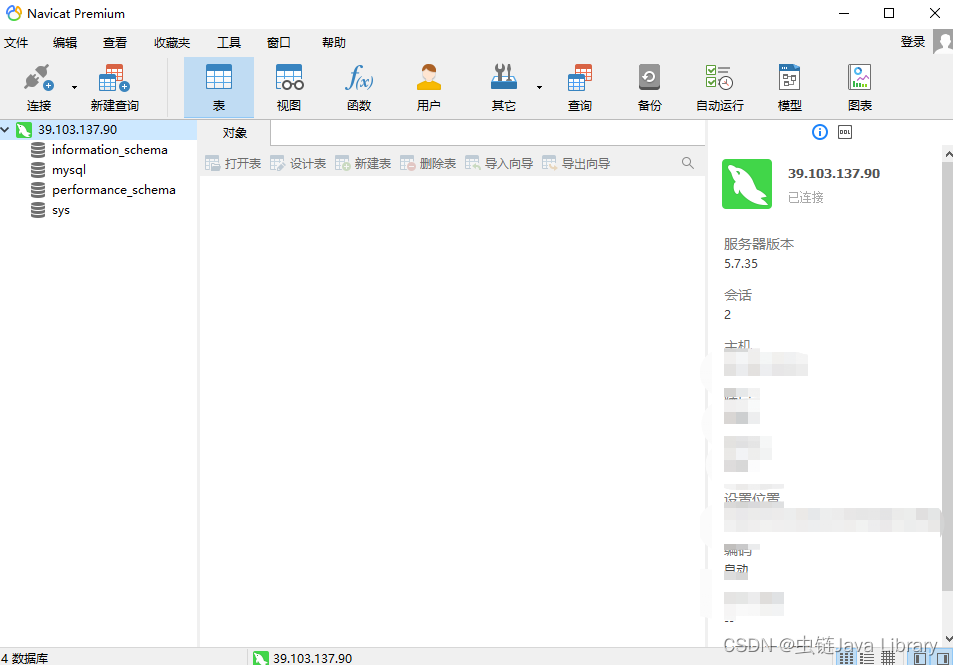Click the Navicat Premium logo in title bar

(13, 13)
